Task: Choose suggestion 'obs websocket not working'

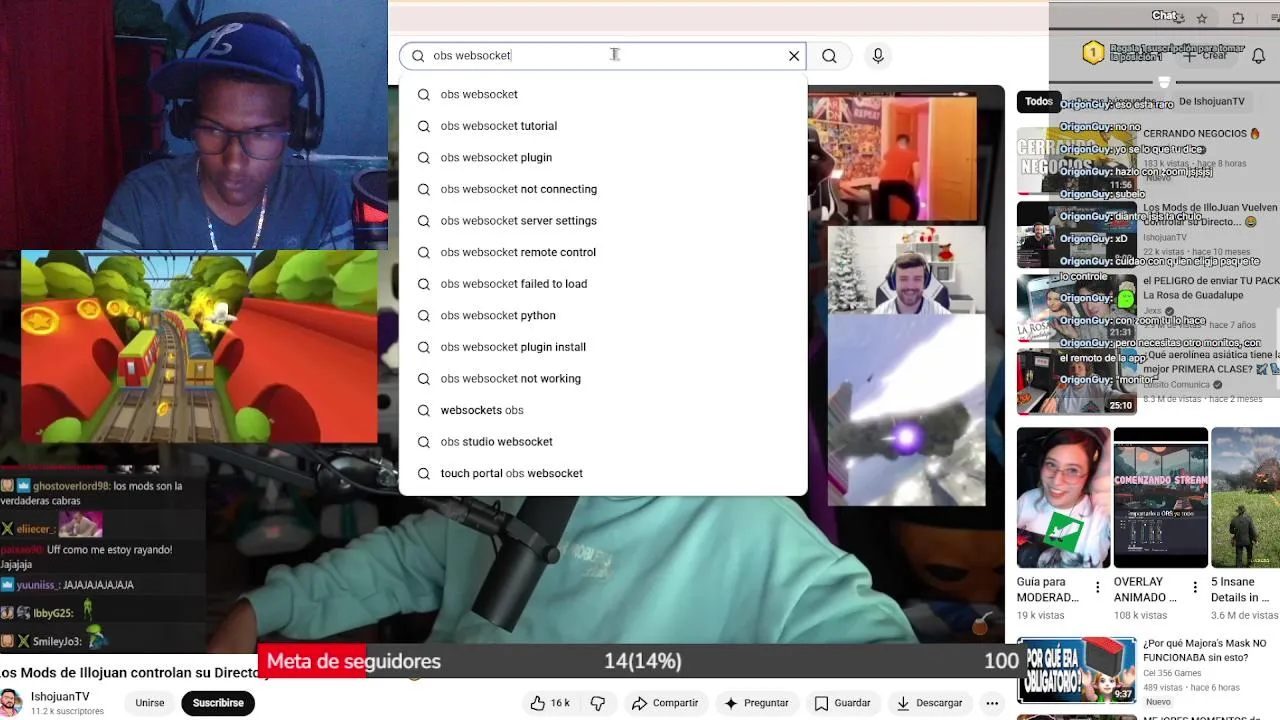Action: pos(603,378)
